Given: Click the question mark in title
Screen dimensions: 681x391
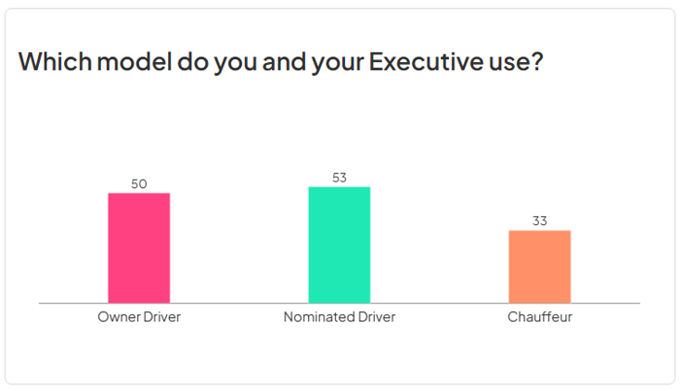Looking at the screenshot, I should point(537,62).
